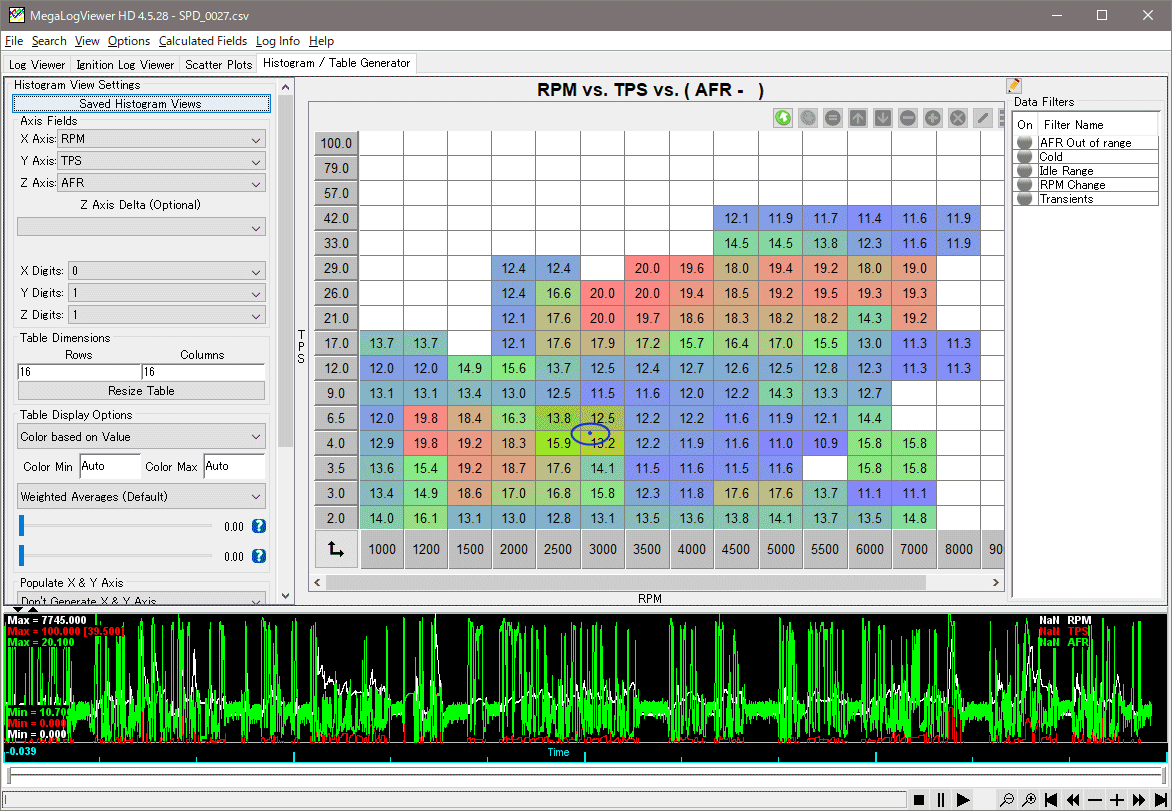Click the pencil edit icon above Data Filters
Image resolution: width=1172 pixels, height=811 pixels.
click(1014, 86)
